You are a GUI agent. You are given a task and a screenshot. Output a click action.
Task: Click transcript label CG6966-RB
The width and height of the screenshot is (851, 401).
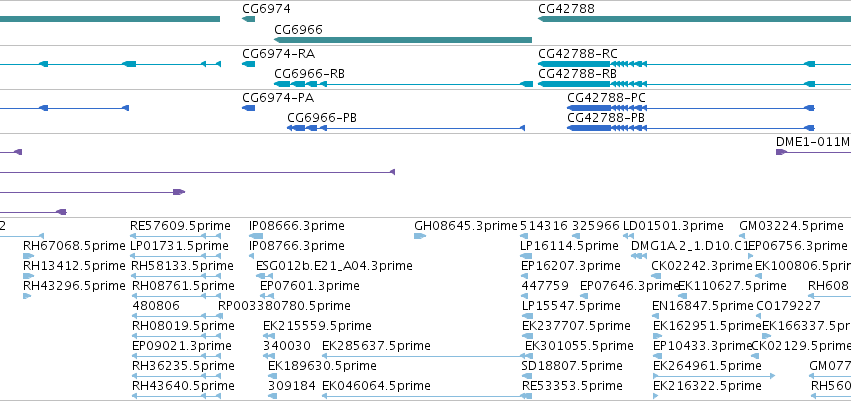click(309, 74)
